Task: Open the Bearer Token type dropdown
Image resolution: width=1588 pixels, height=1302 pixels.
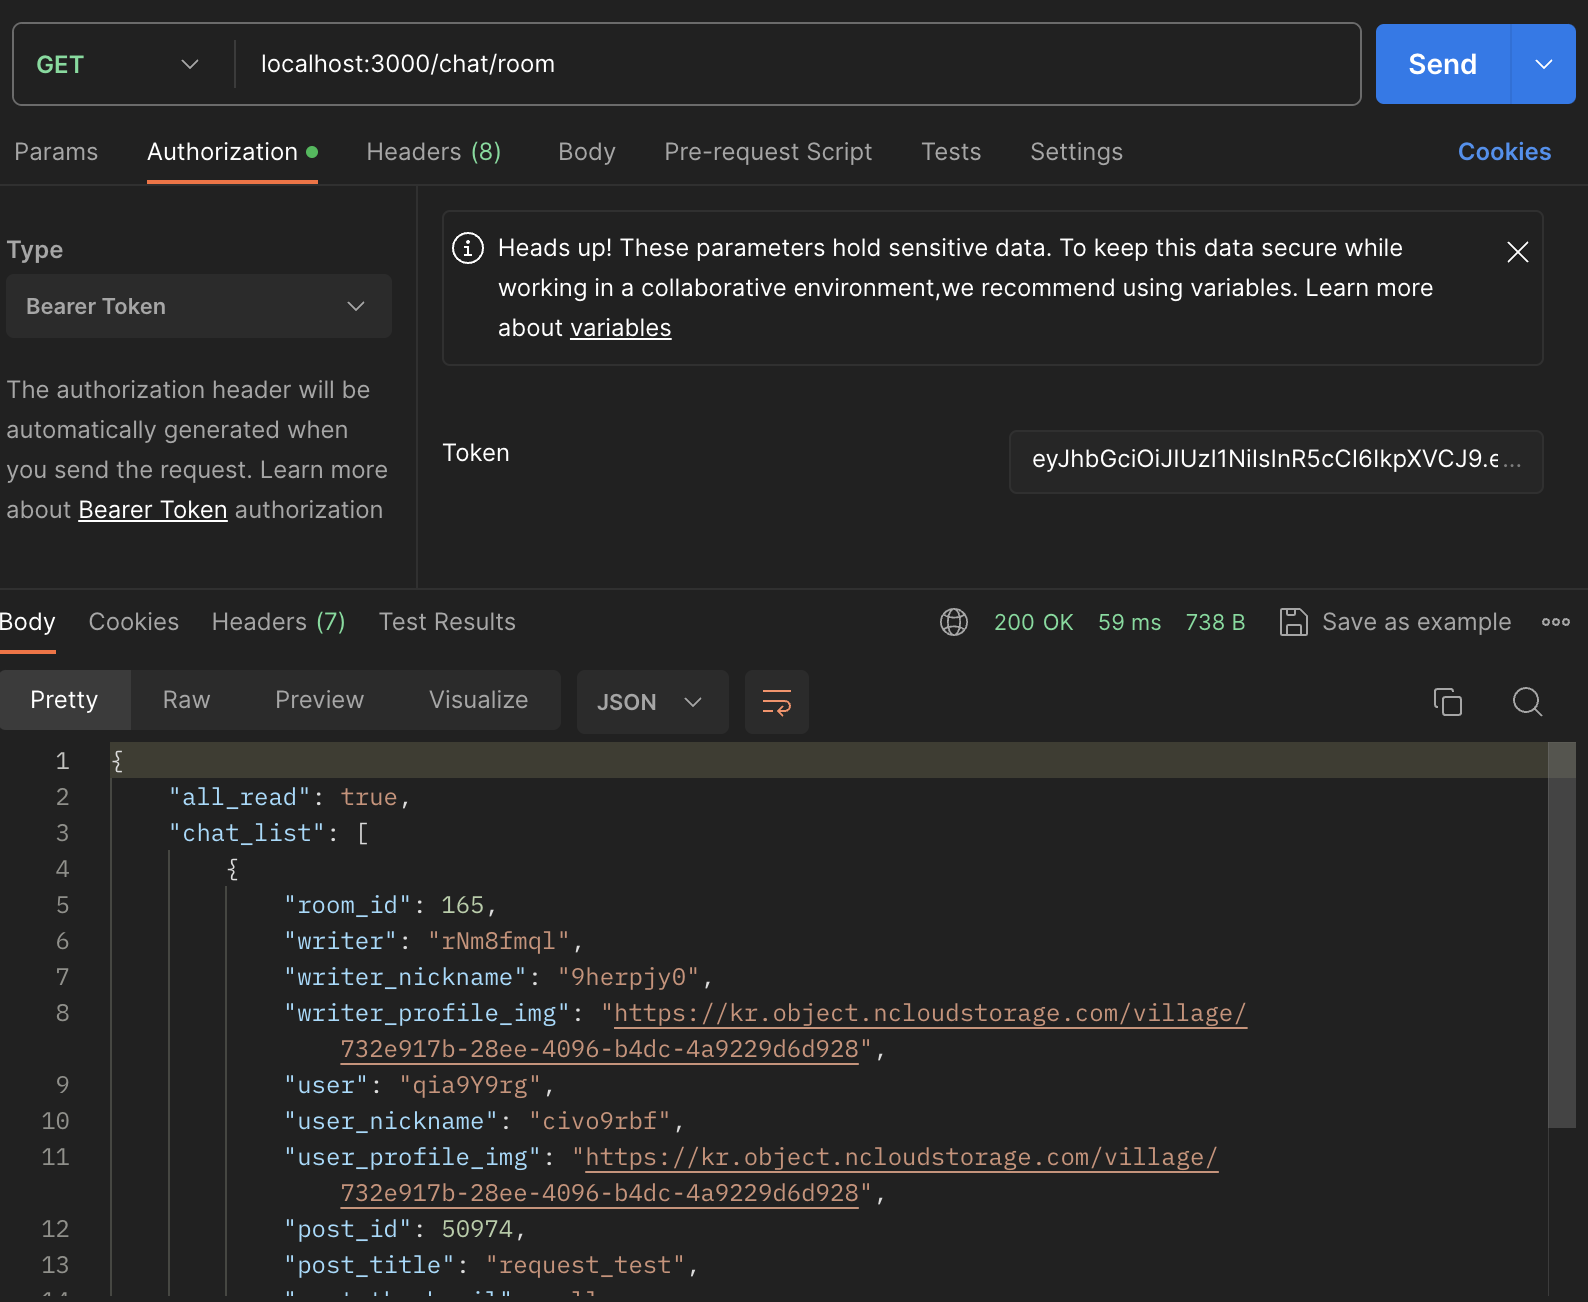Action: click(198, 306)
